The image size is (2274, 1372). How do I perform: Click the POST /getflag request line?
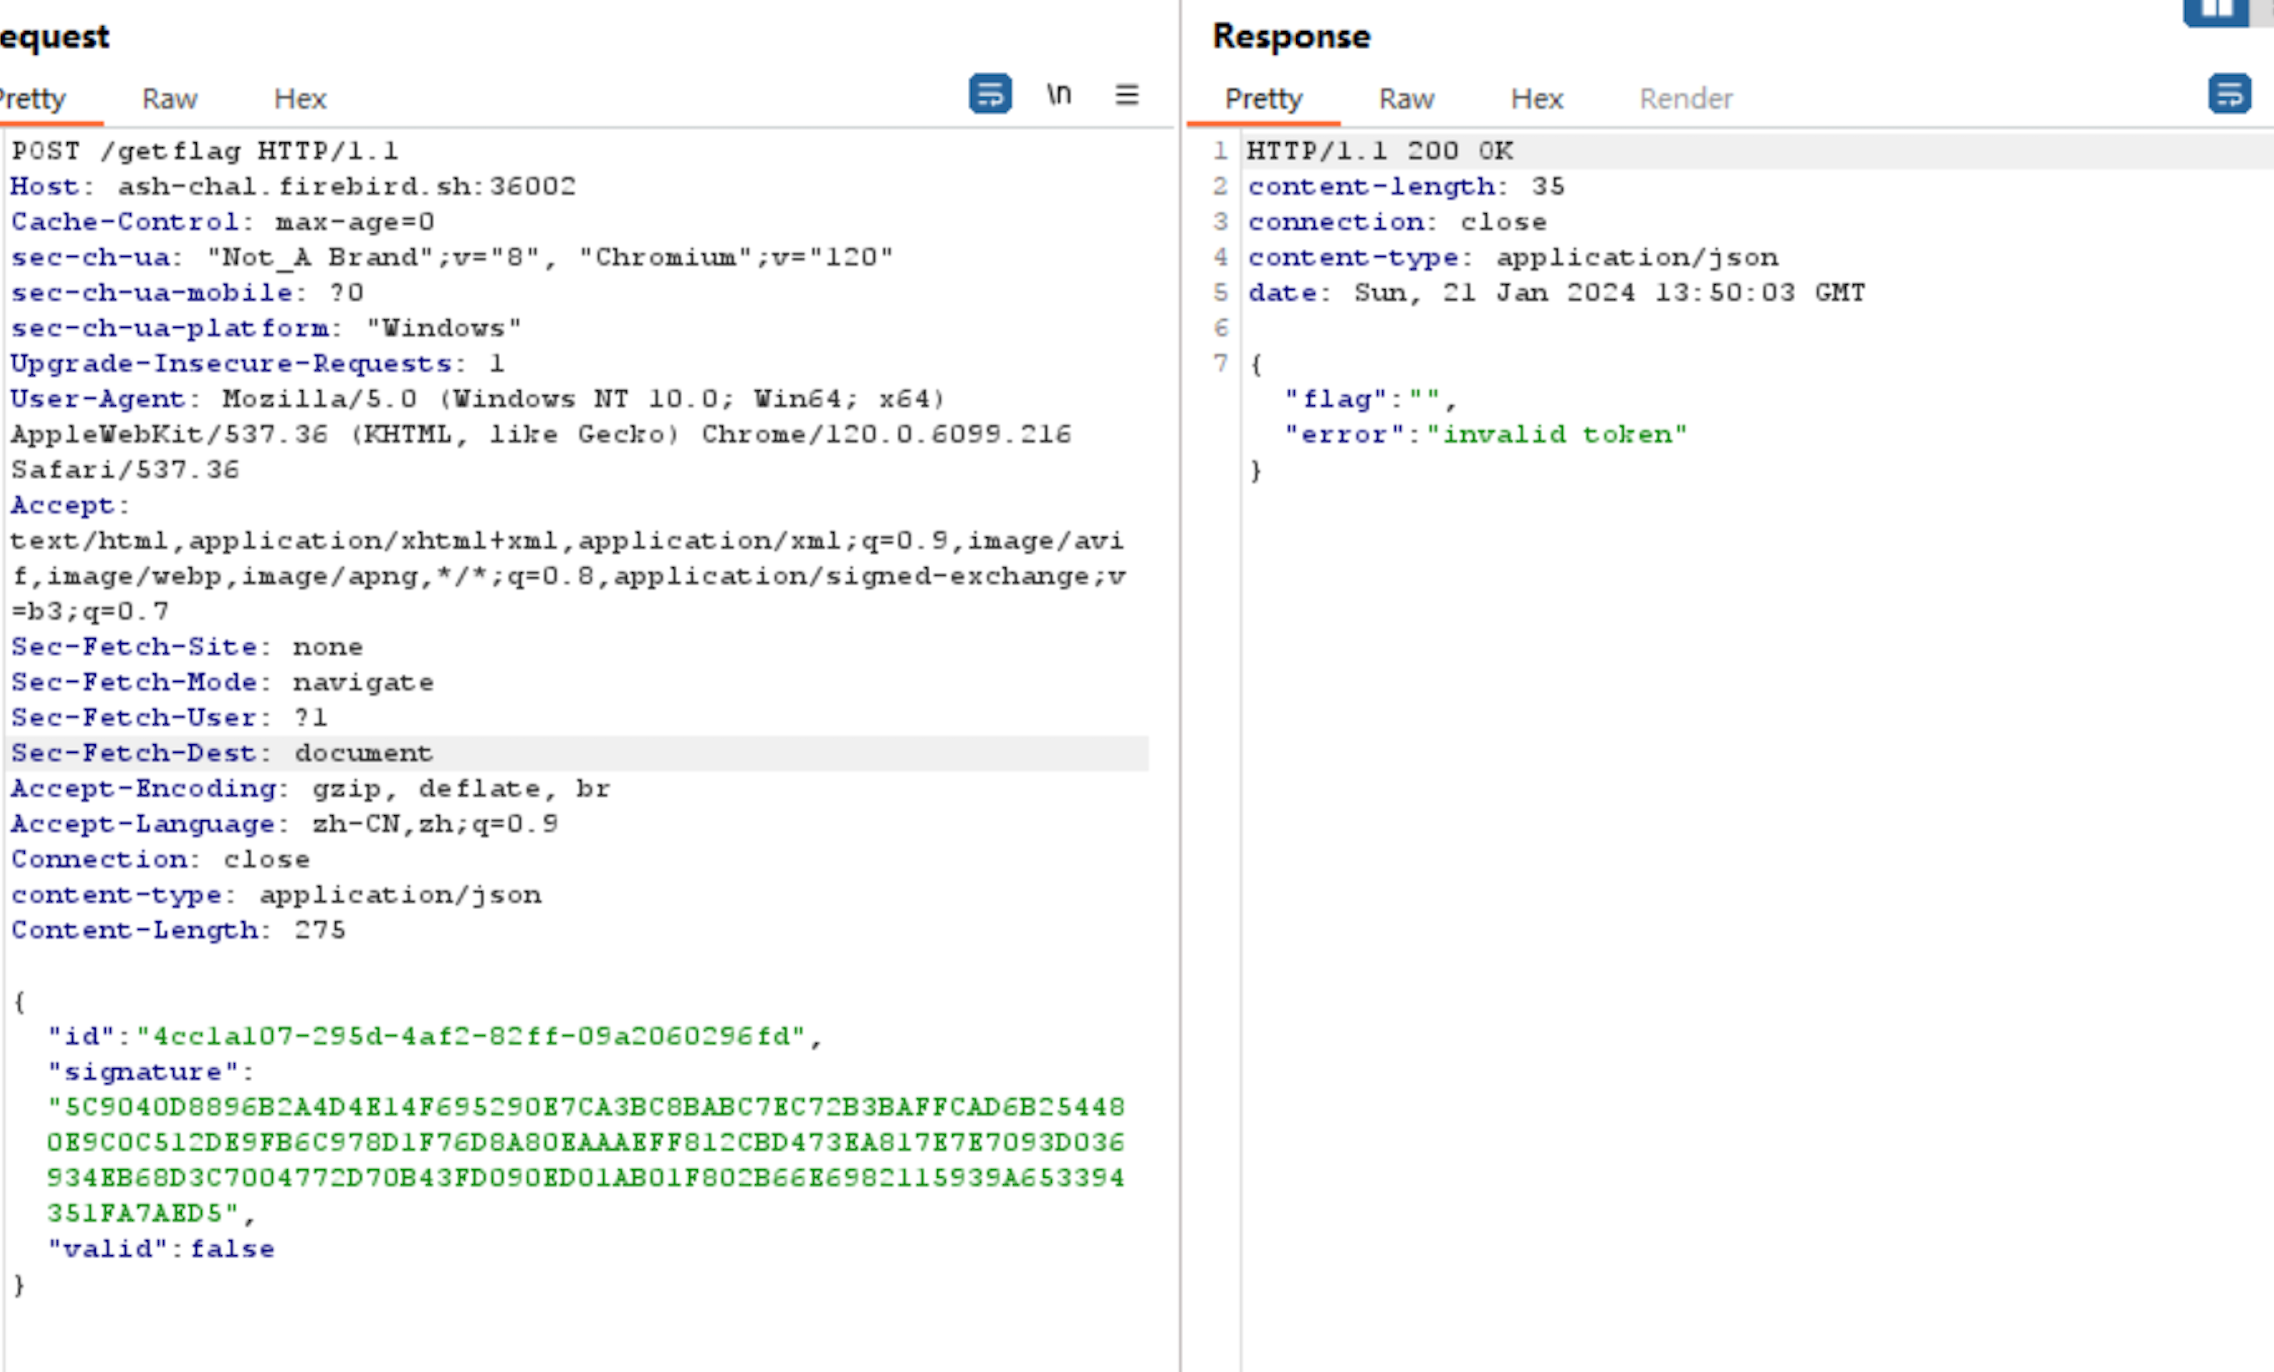coord(205,151)
